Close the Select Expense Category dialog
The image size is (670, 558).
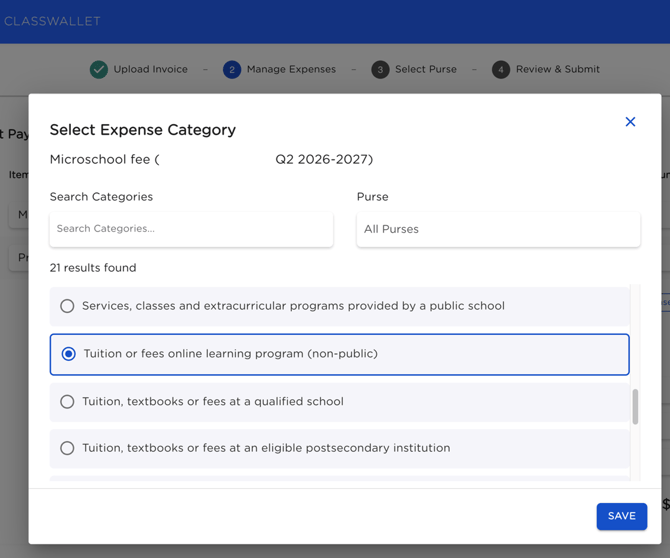(630, 122)
